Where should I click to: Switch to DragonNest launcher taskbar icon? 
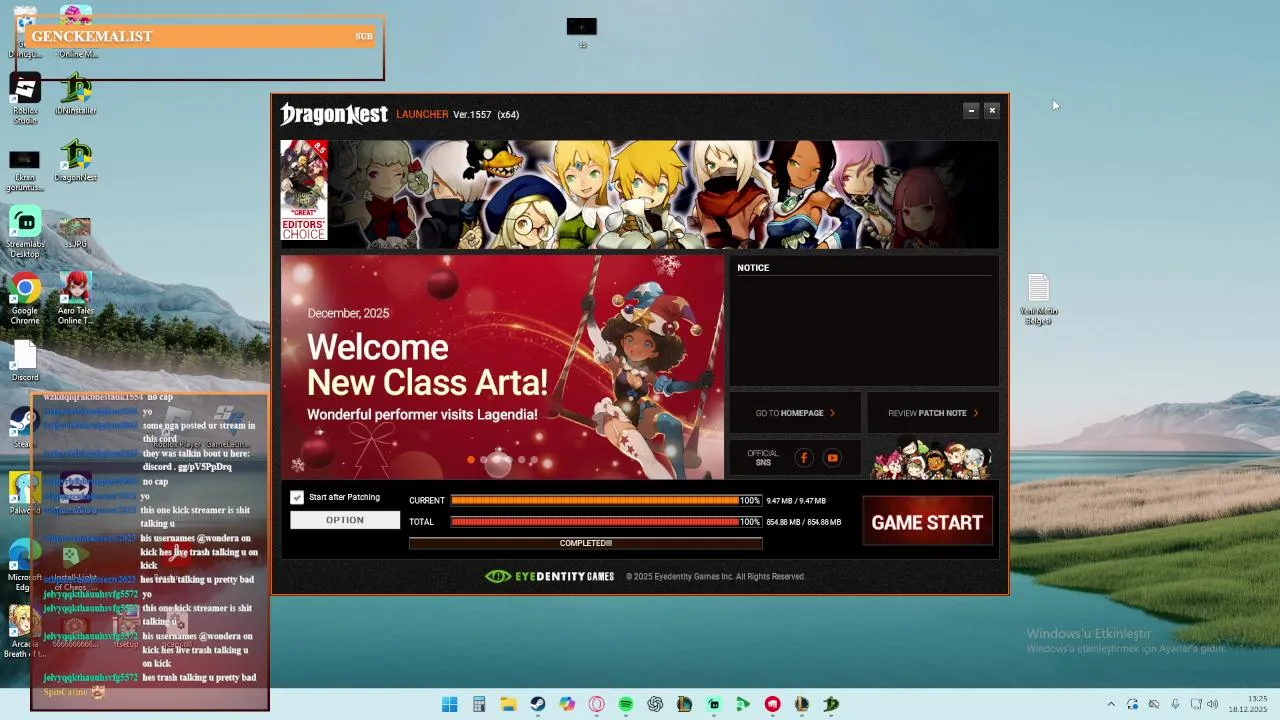click(x=831, y=704)
